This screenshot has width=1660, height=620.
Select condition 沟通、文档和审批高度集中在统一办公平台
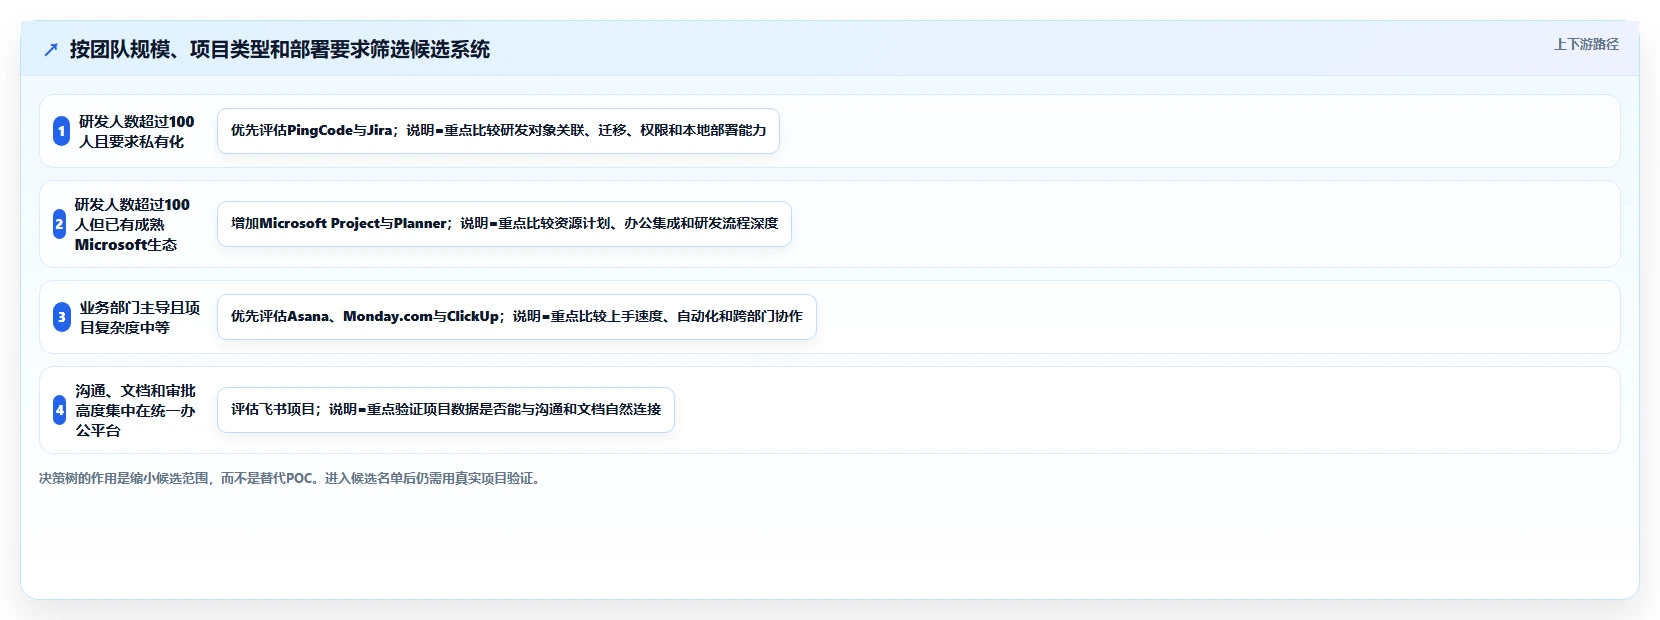click(x=136, y=410)
